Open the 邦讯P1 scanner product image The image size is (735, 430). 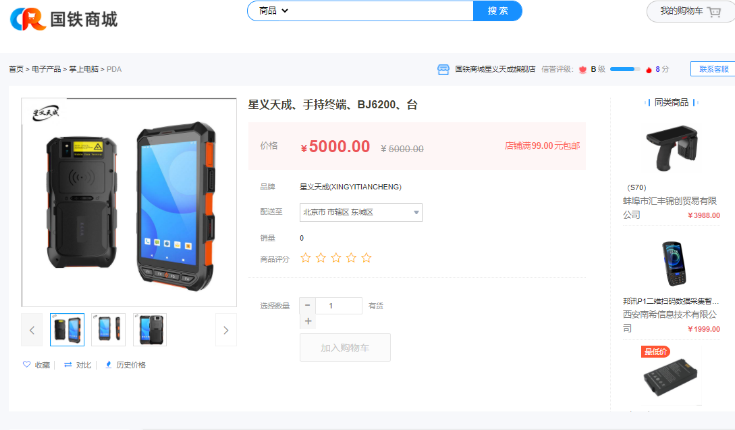[x=674, y=264]
